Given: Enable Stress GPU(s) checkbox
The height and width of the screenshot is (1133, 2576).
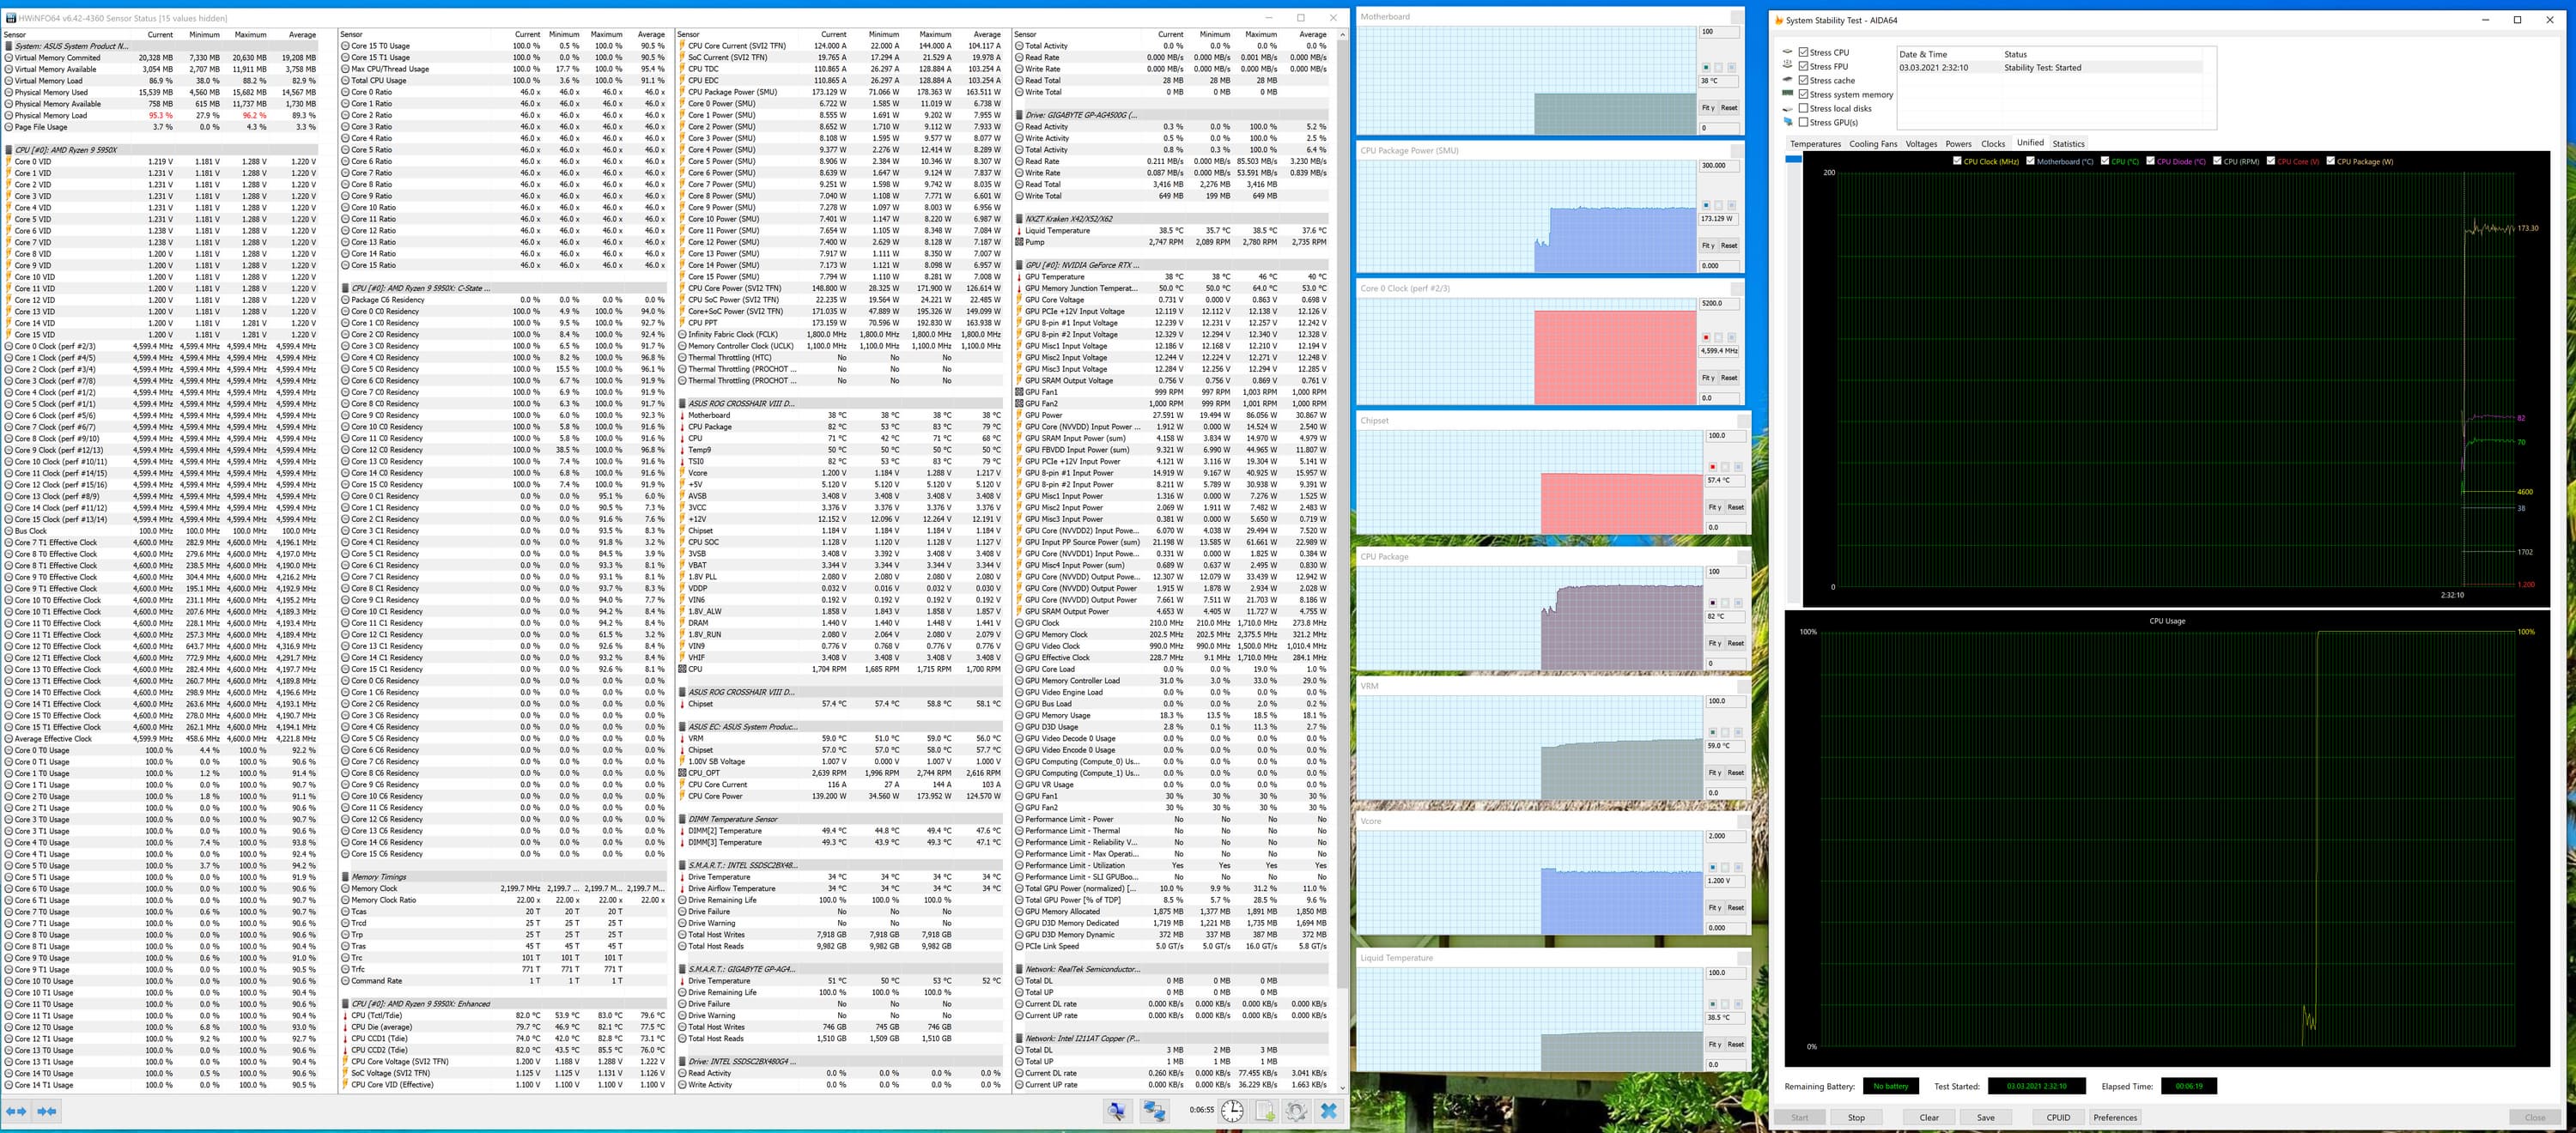Looking at the screenshot, I should (1803, 122).
